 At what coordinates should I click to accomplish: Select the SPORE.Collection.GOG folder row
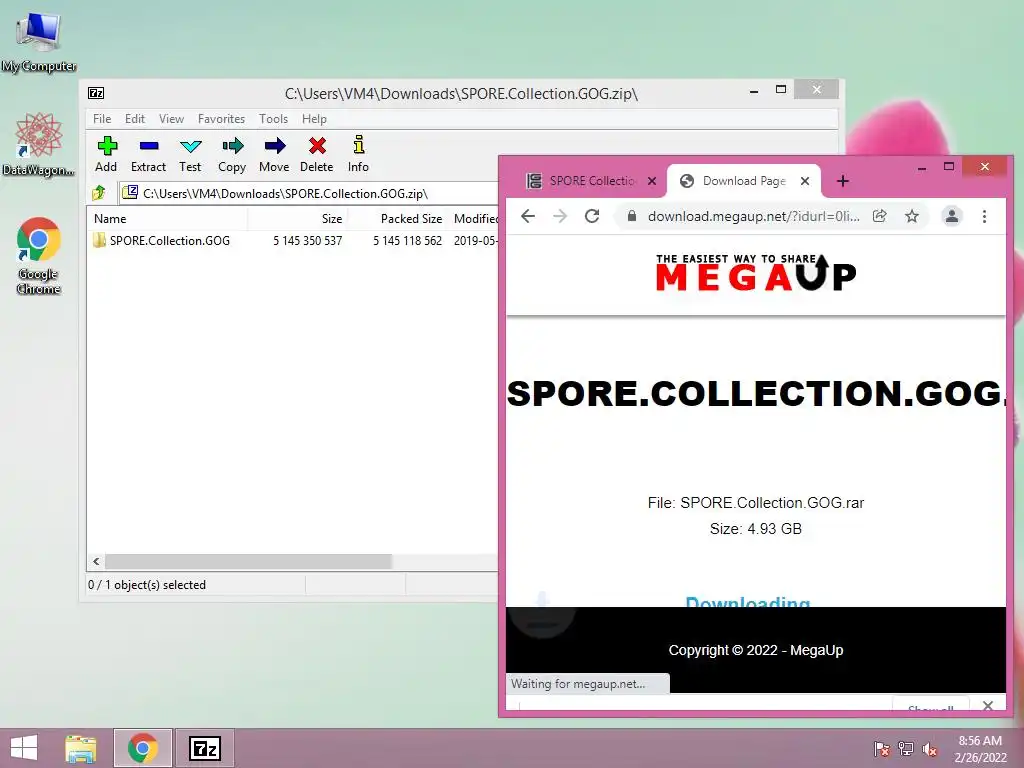[294, 240]
